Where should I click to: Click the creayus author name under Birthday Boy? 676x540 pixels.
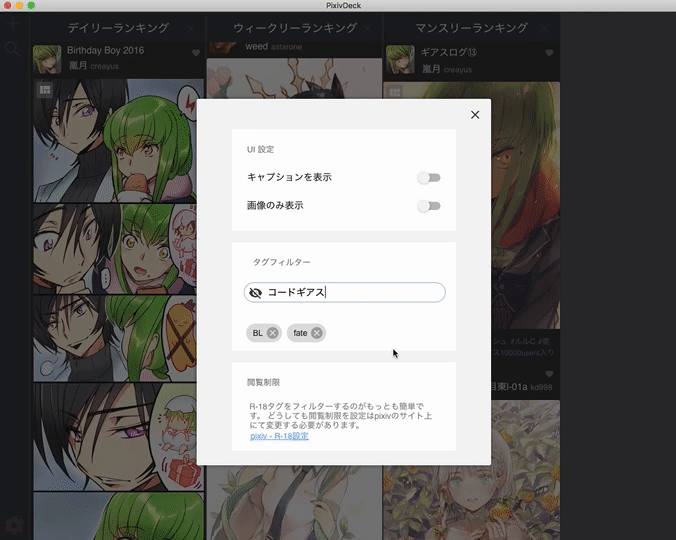point(104,66)
